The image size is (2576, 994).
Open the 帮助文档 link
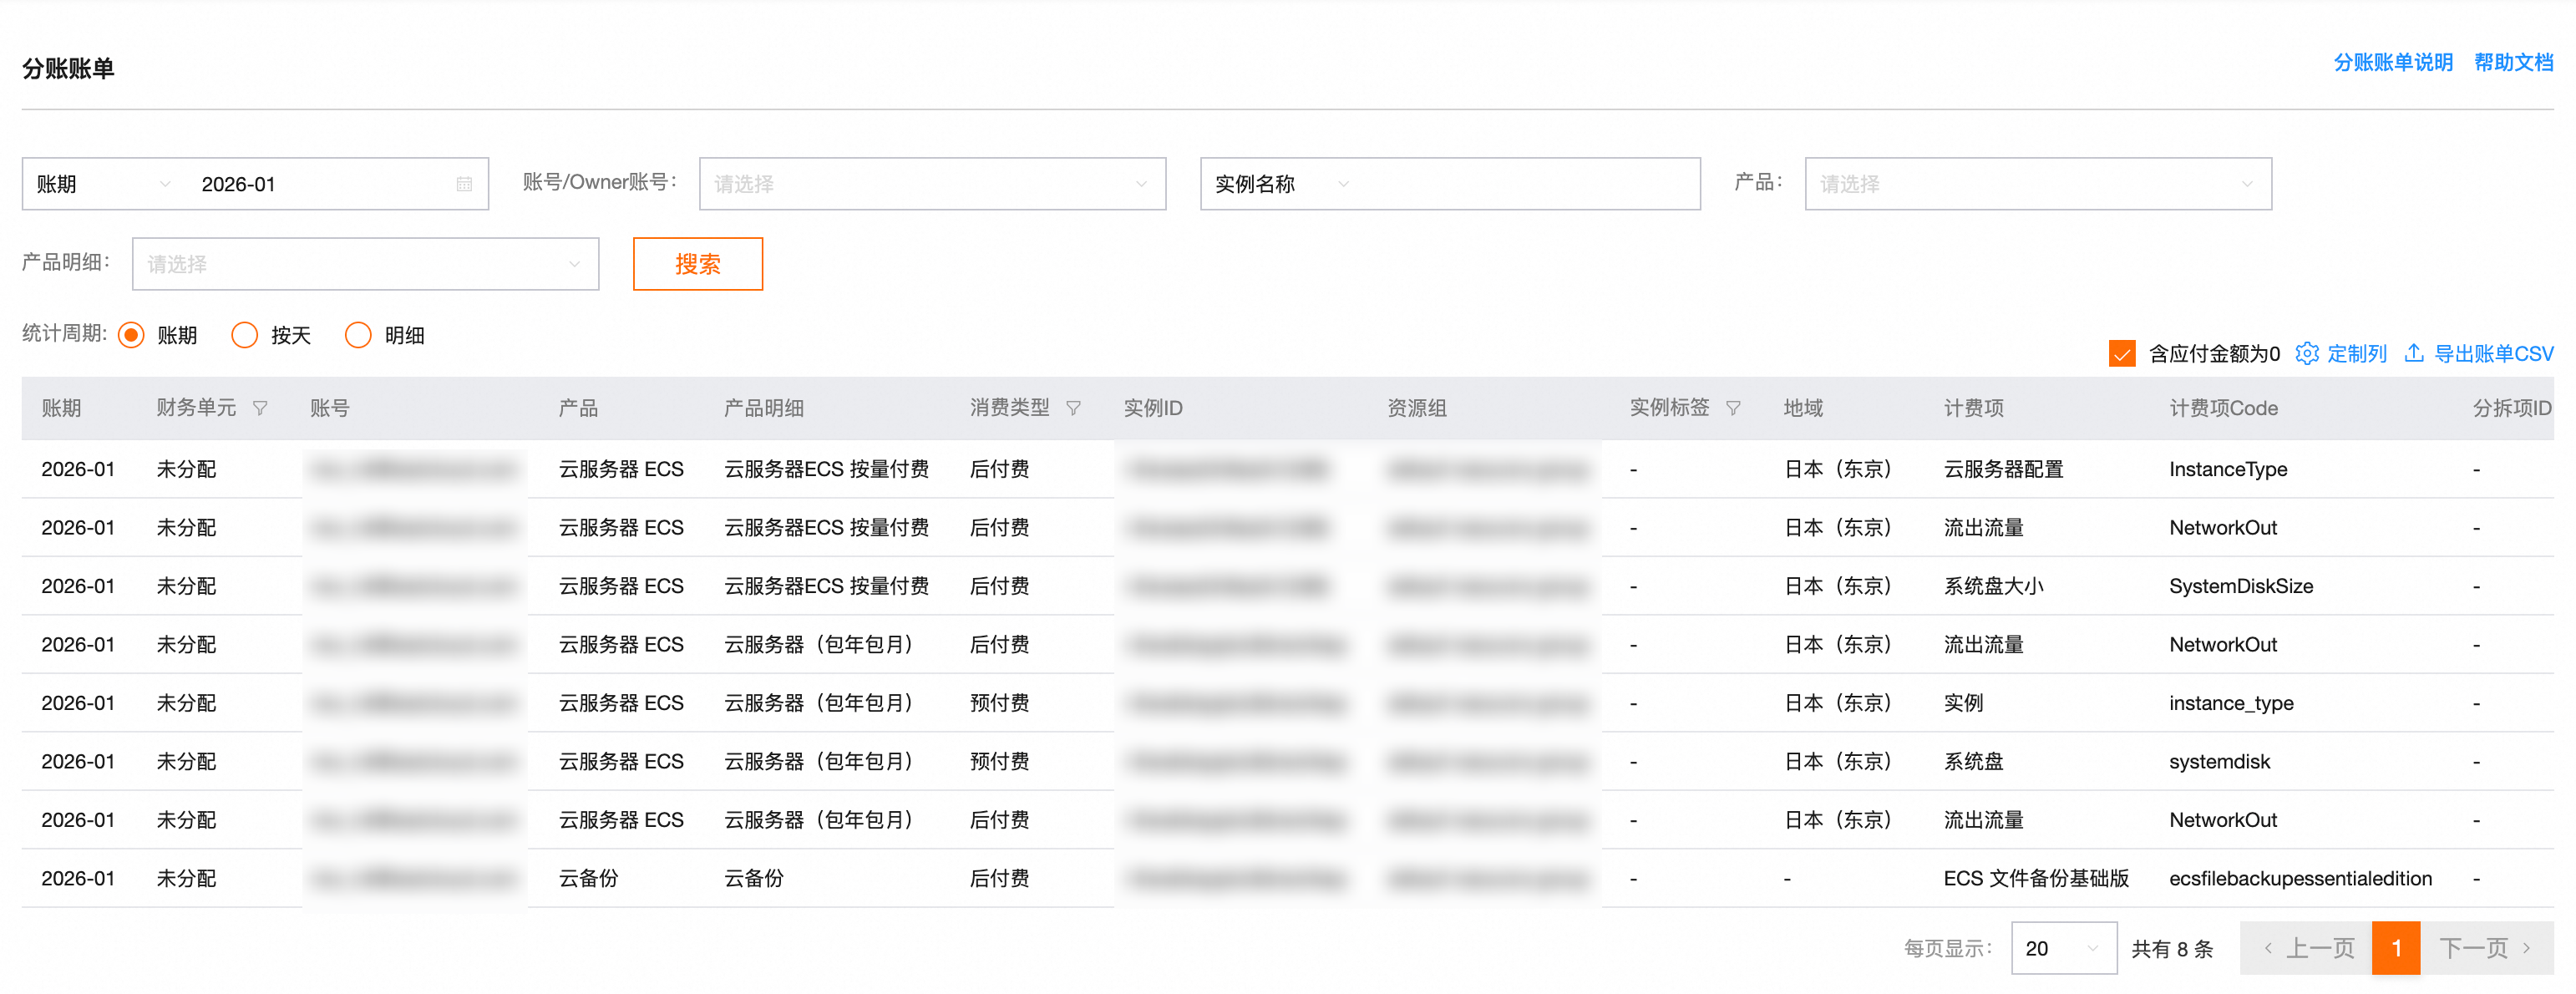tap(2513, 62)
